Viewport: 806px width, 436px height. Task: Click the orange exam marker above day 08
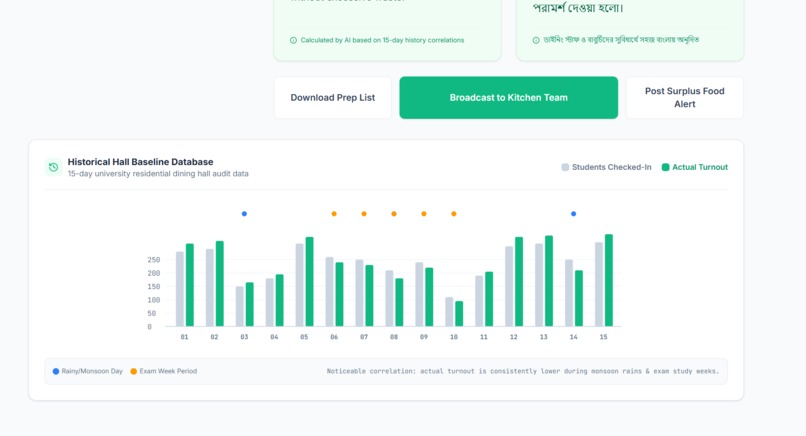394,214
